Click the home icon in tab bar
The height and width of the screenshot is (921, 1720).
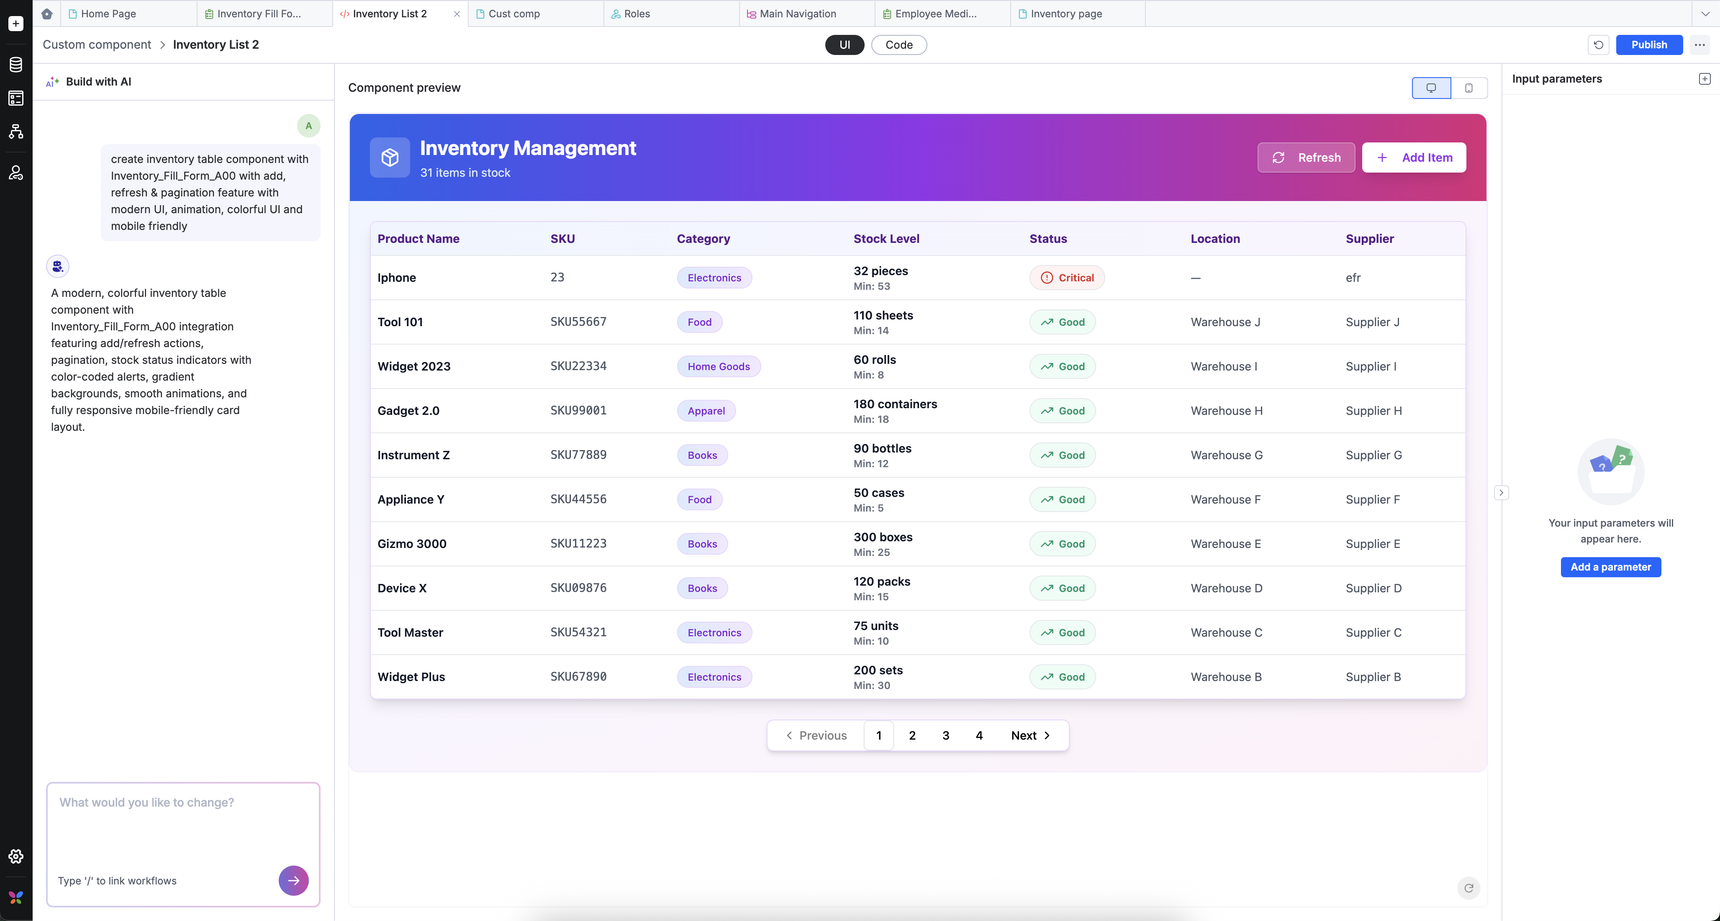[47, 14]
